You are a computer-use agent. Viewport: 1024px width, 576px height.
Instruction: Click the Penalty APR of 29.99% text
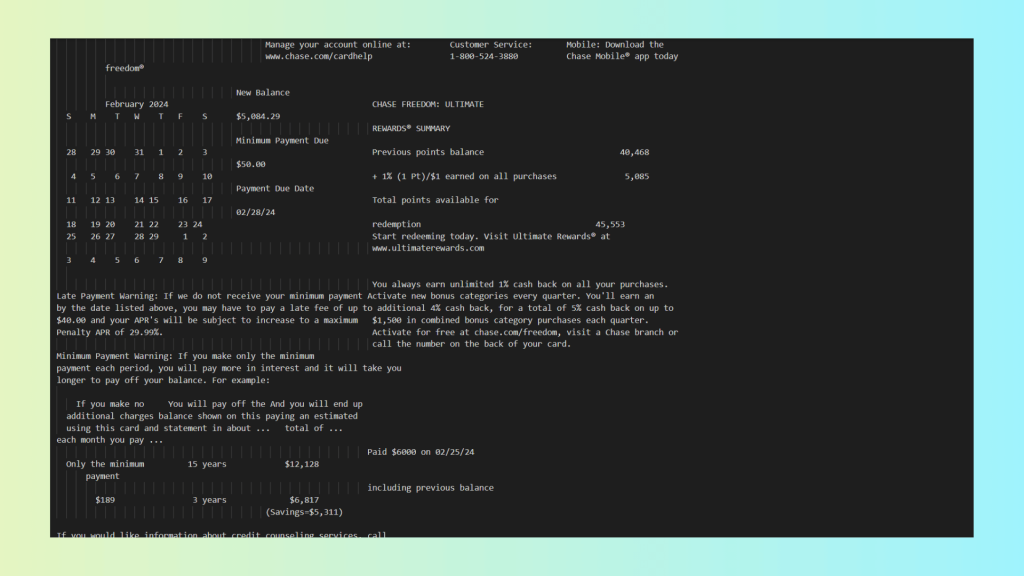click(x=110, y=332)
